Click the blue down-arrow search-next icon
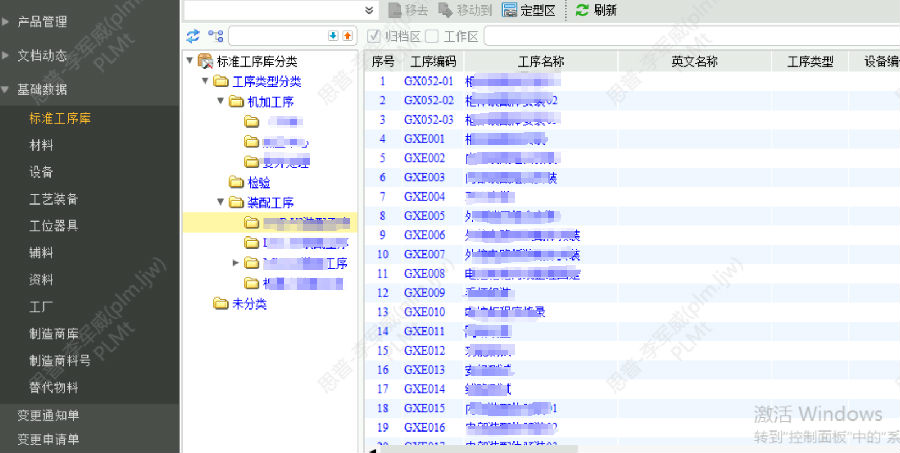Viewport: 900px width, 453px height. [333, 36]
